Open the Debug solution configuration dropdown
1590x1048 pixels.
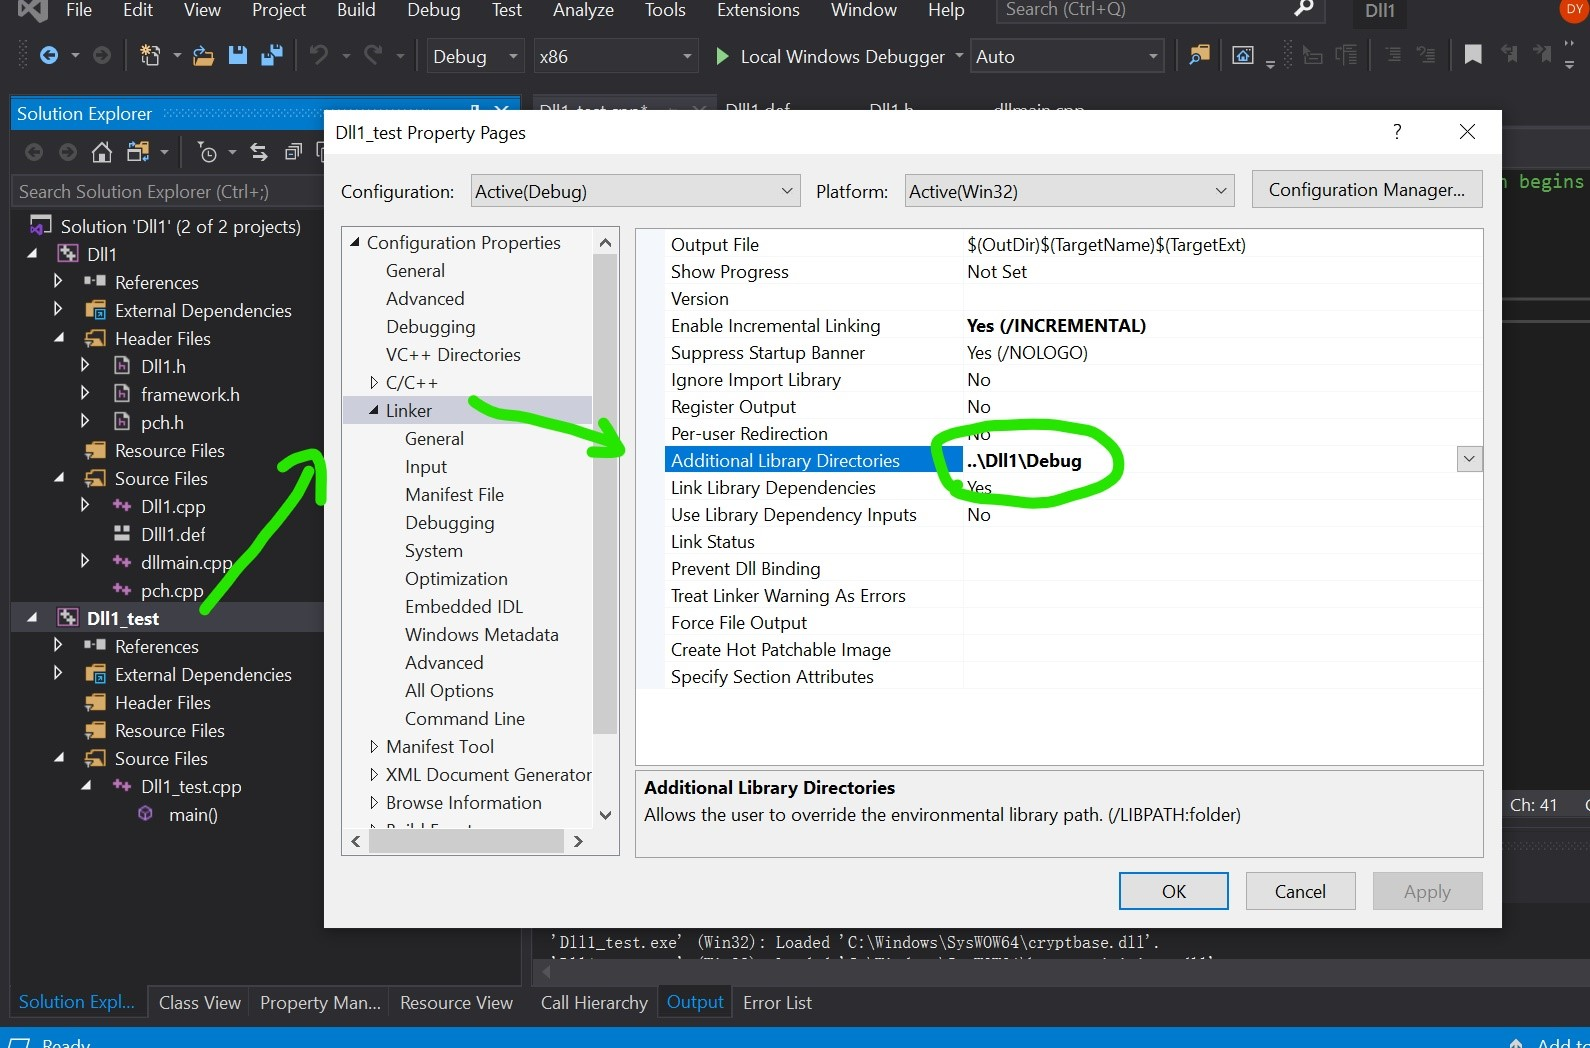(x=475, y=56)
